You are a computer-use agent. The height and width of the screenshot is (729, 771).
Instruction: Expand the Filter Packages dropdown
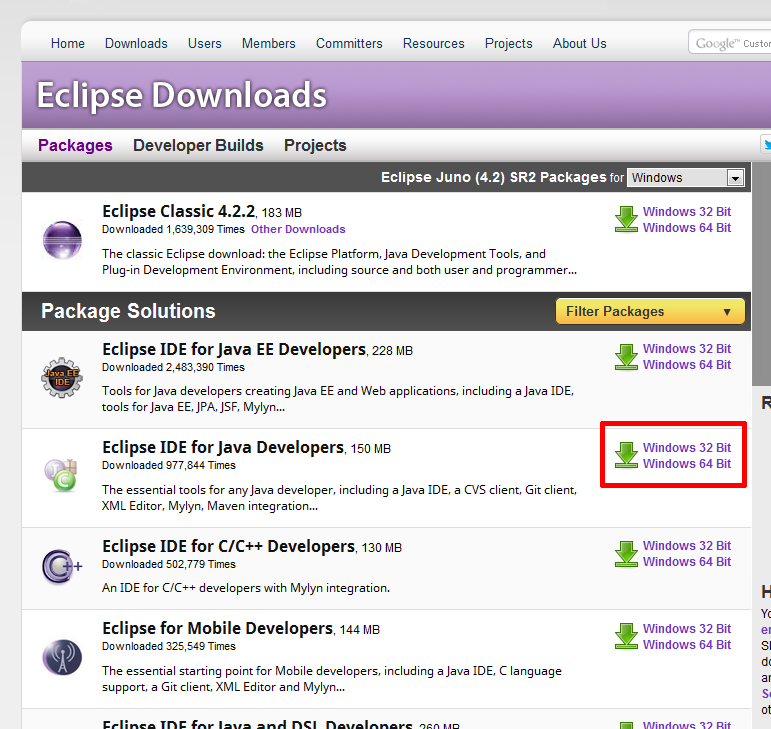650,311
